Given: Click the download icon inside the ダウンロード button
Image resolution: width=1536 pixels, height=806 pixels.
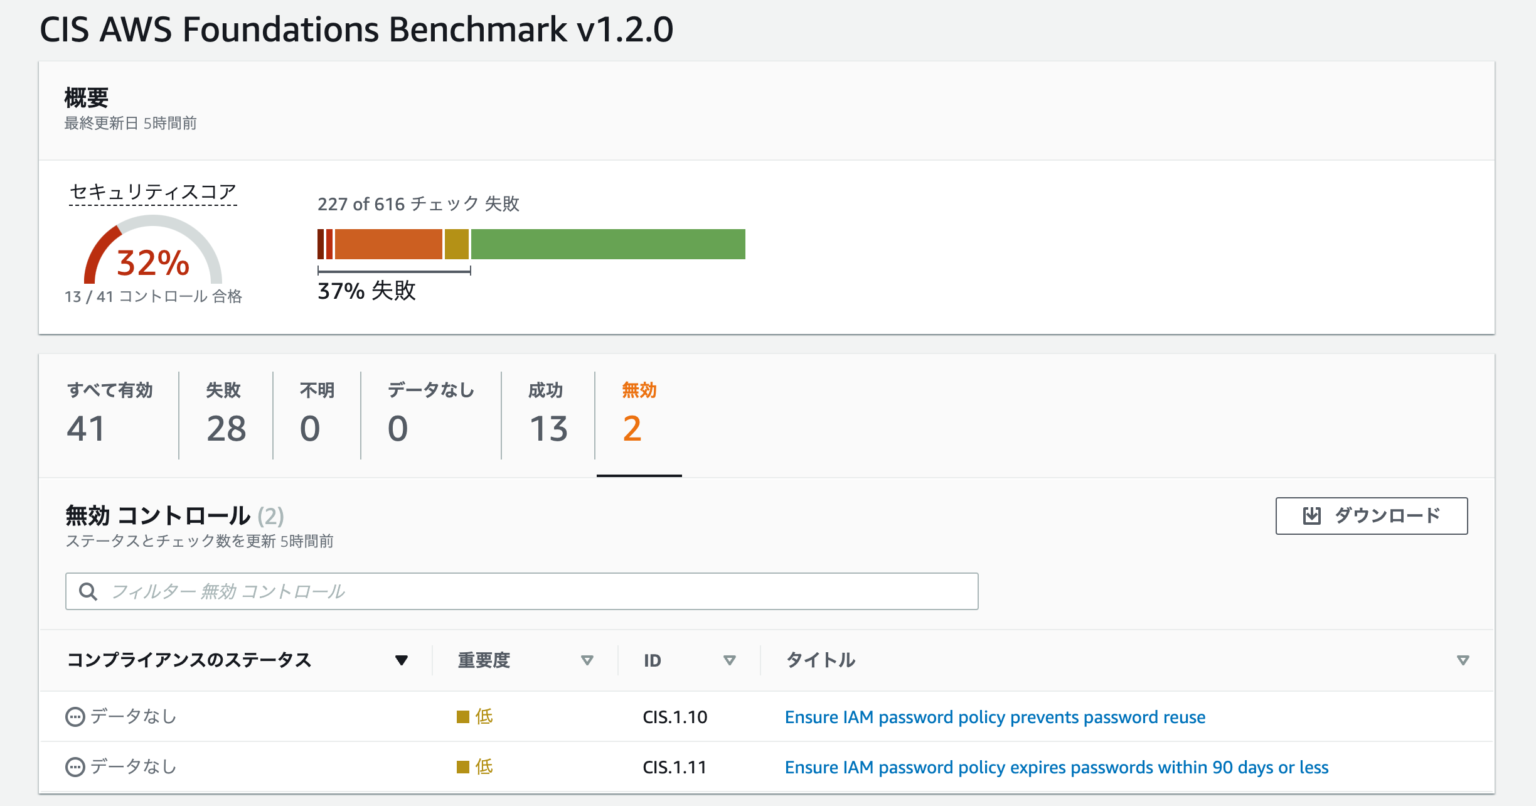Looking at the screenshot, I should [x=1313, y=515].
